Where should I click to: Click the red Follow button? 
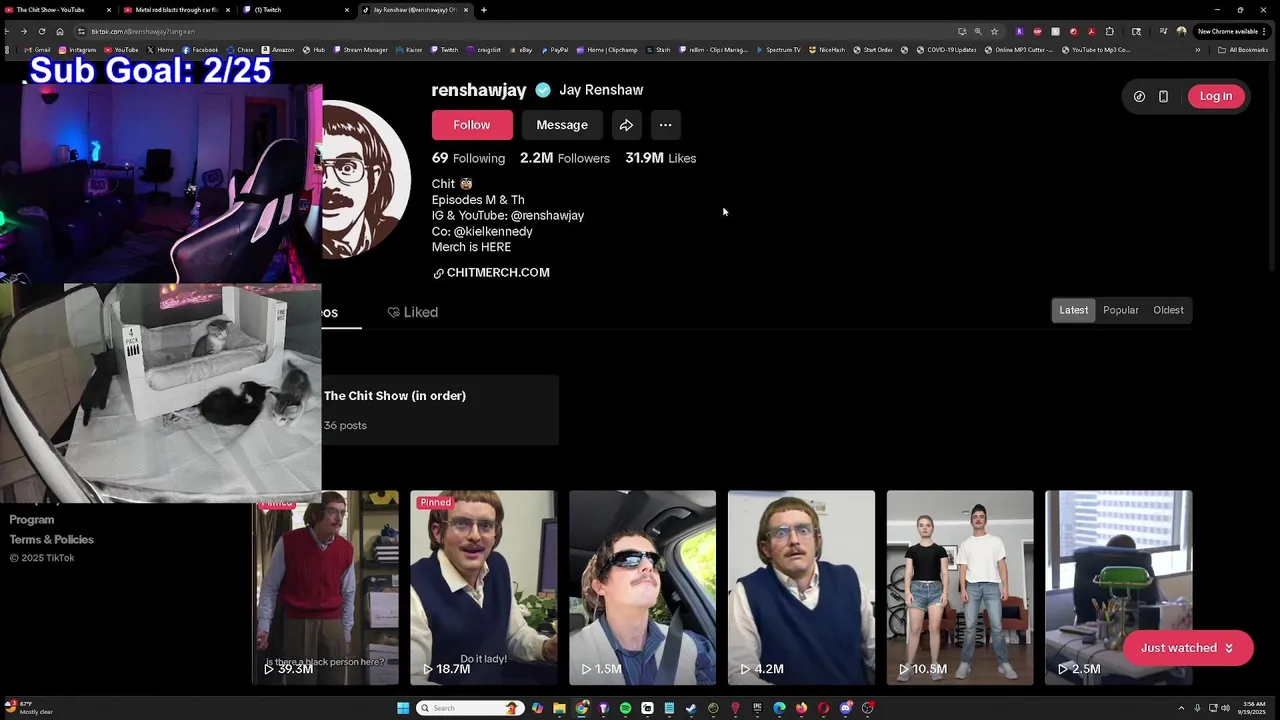[x=472, y=125]
